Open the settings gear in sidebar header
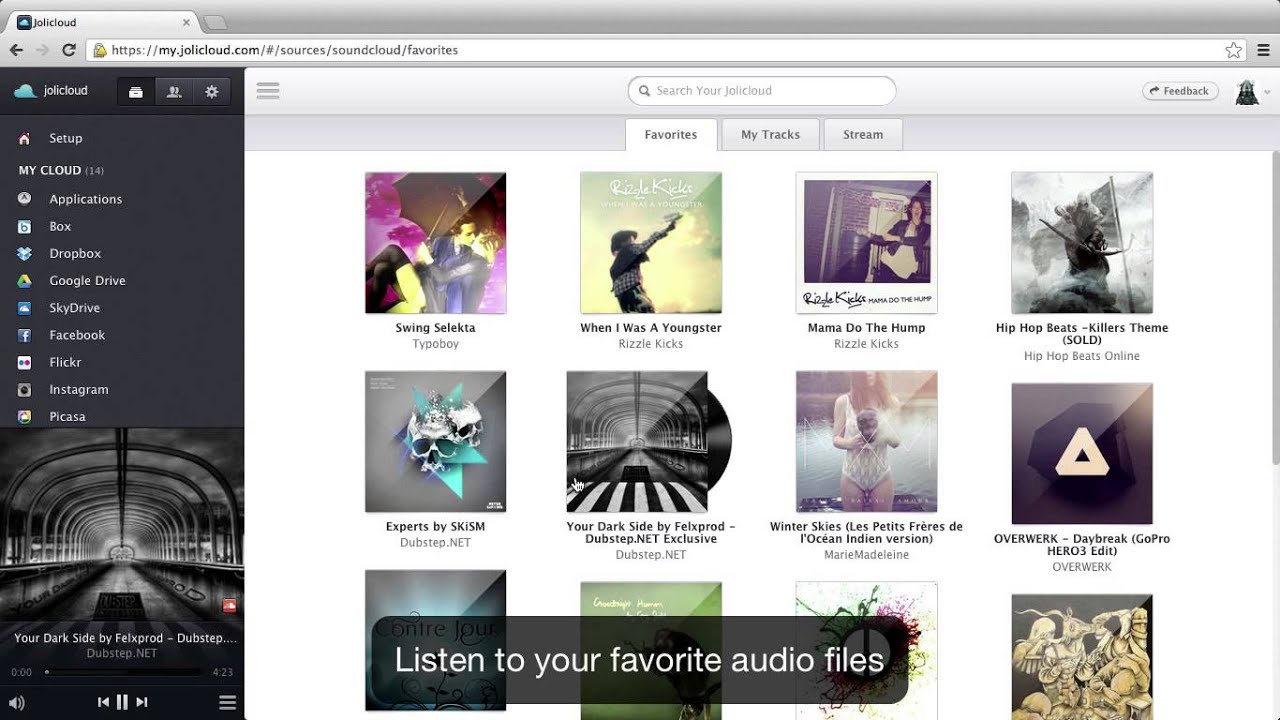Viewport: 1280px width, 720px height. (x=211, y=91)
